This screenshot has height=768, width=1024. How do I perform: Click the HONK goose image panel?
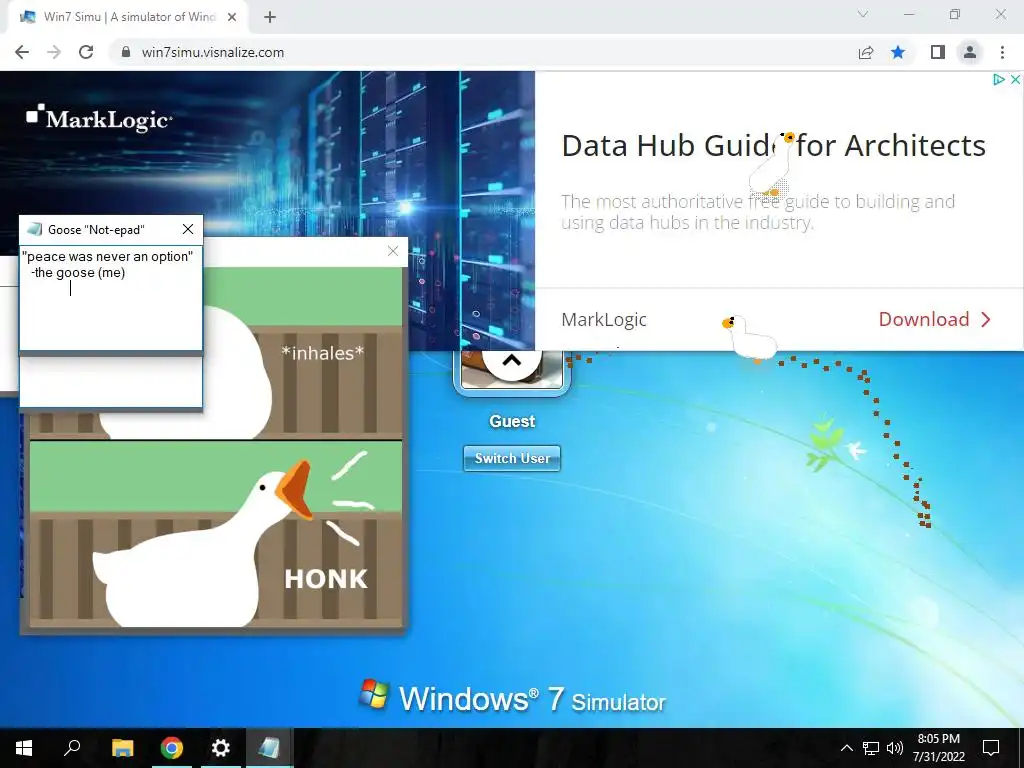tap(216, 534)
